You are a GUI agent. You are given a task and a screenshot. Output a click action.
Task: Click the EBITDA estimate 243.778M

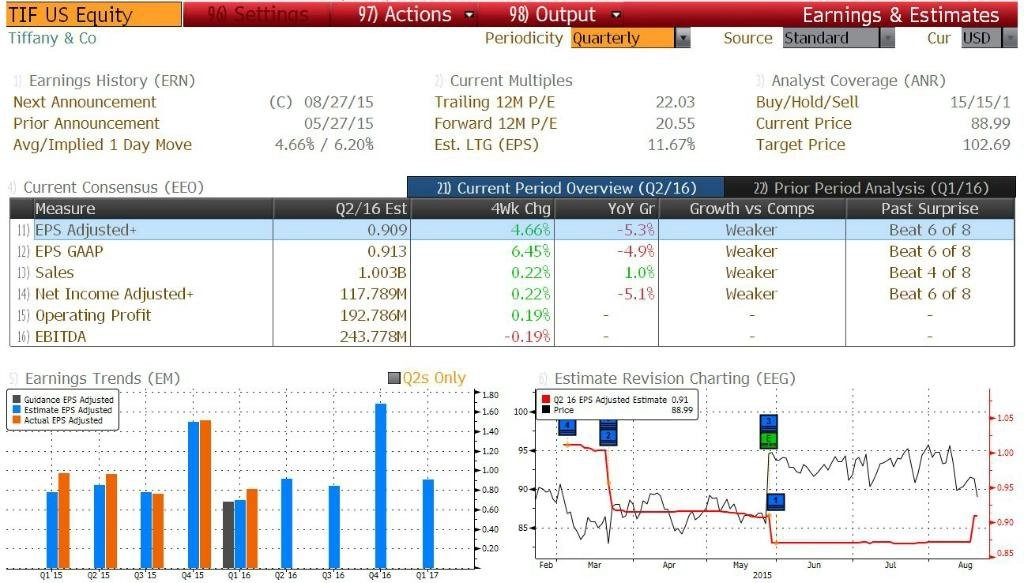point(373,337)
